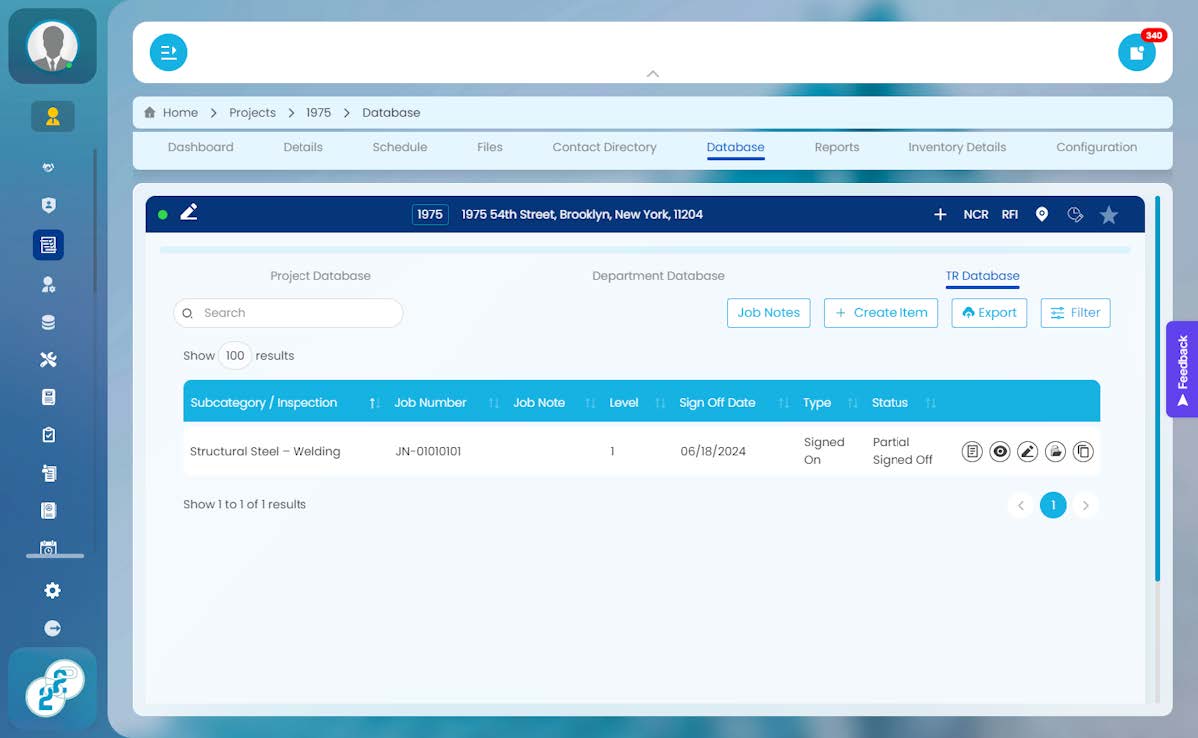The image size is (1198, 738).
Task: Switch to the Reports tab
Action: (x=837, y=147)
